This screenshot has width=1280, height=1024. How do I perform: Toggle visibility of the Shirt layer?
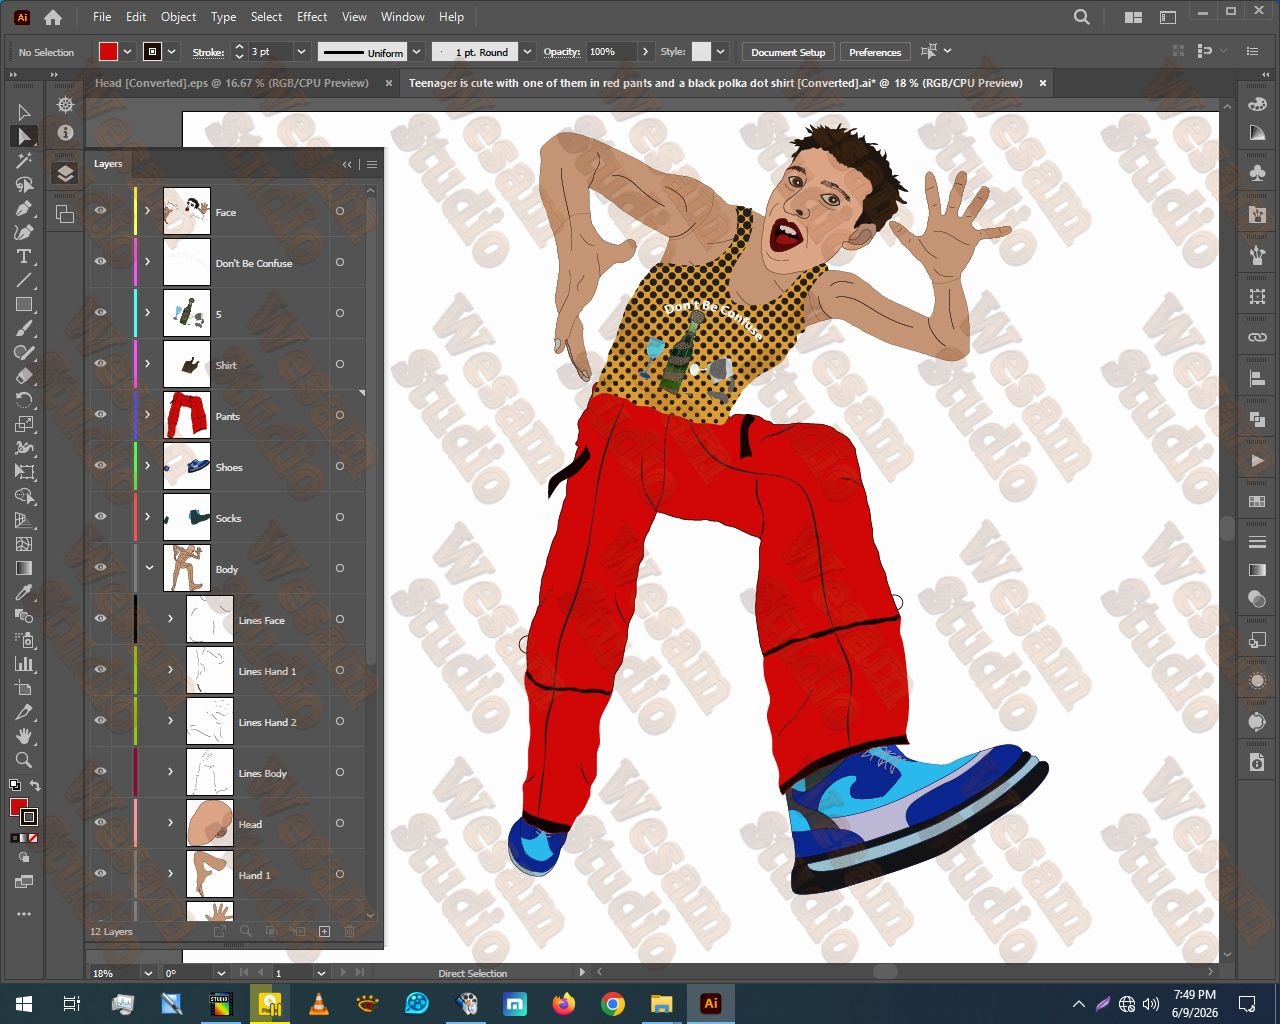click(100, 364)
